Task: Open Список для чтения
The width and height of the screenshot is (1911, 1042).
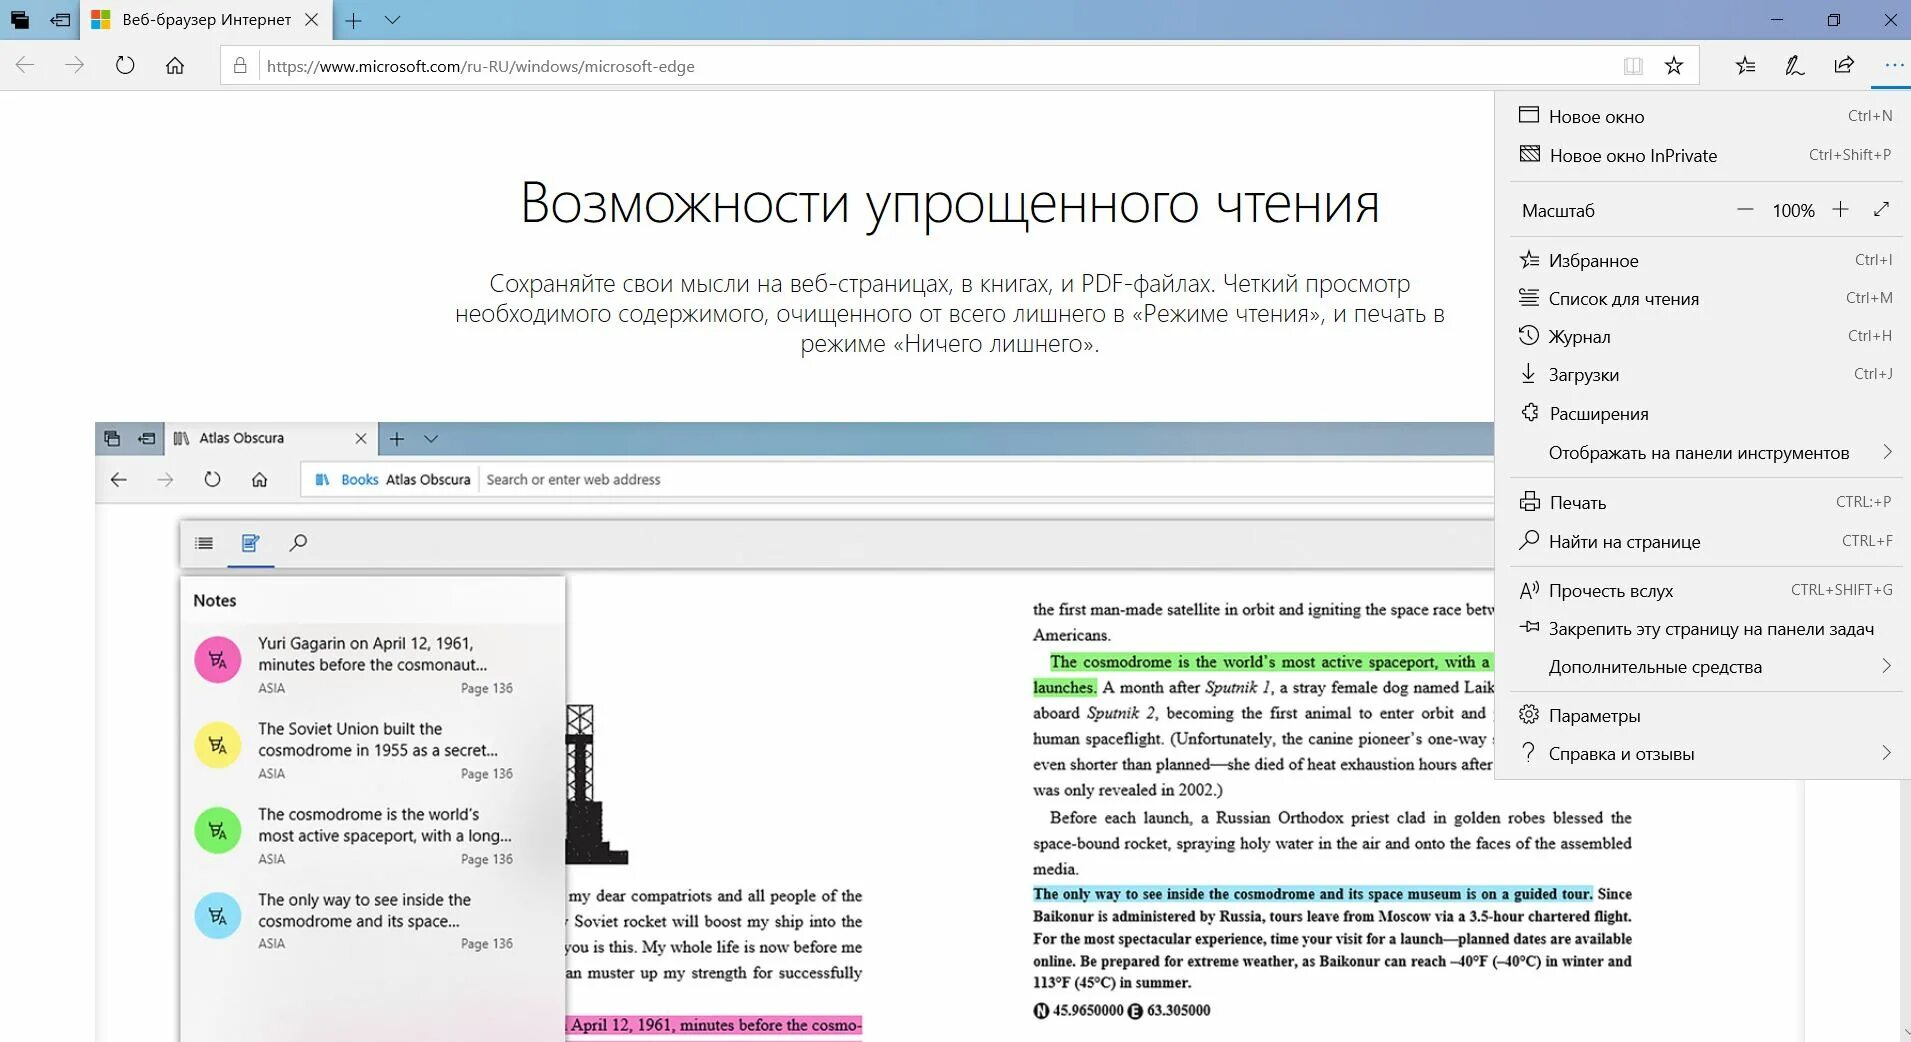Action: [x=1704, y=298]
